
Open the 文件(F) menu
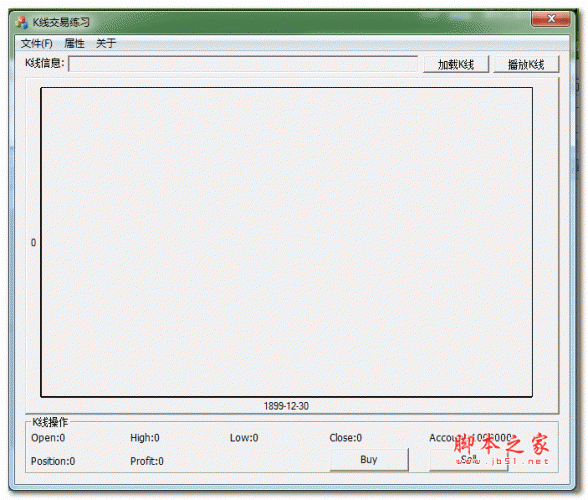pos(36,44)
